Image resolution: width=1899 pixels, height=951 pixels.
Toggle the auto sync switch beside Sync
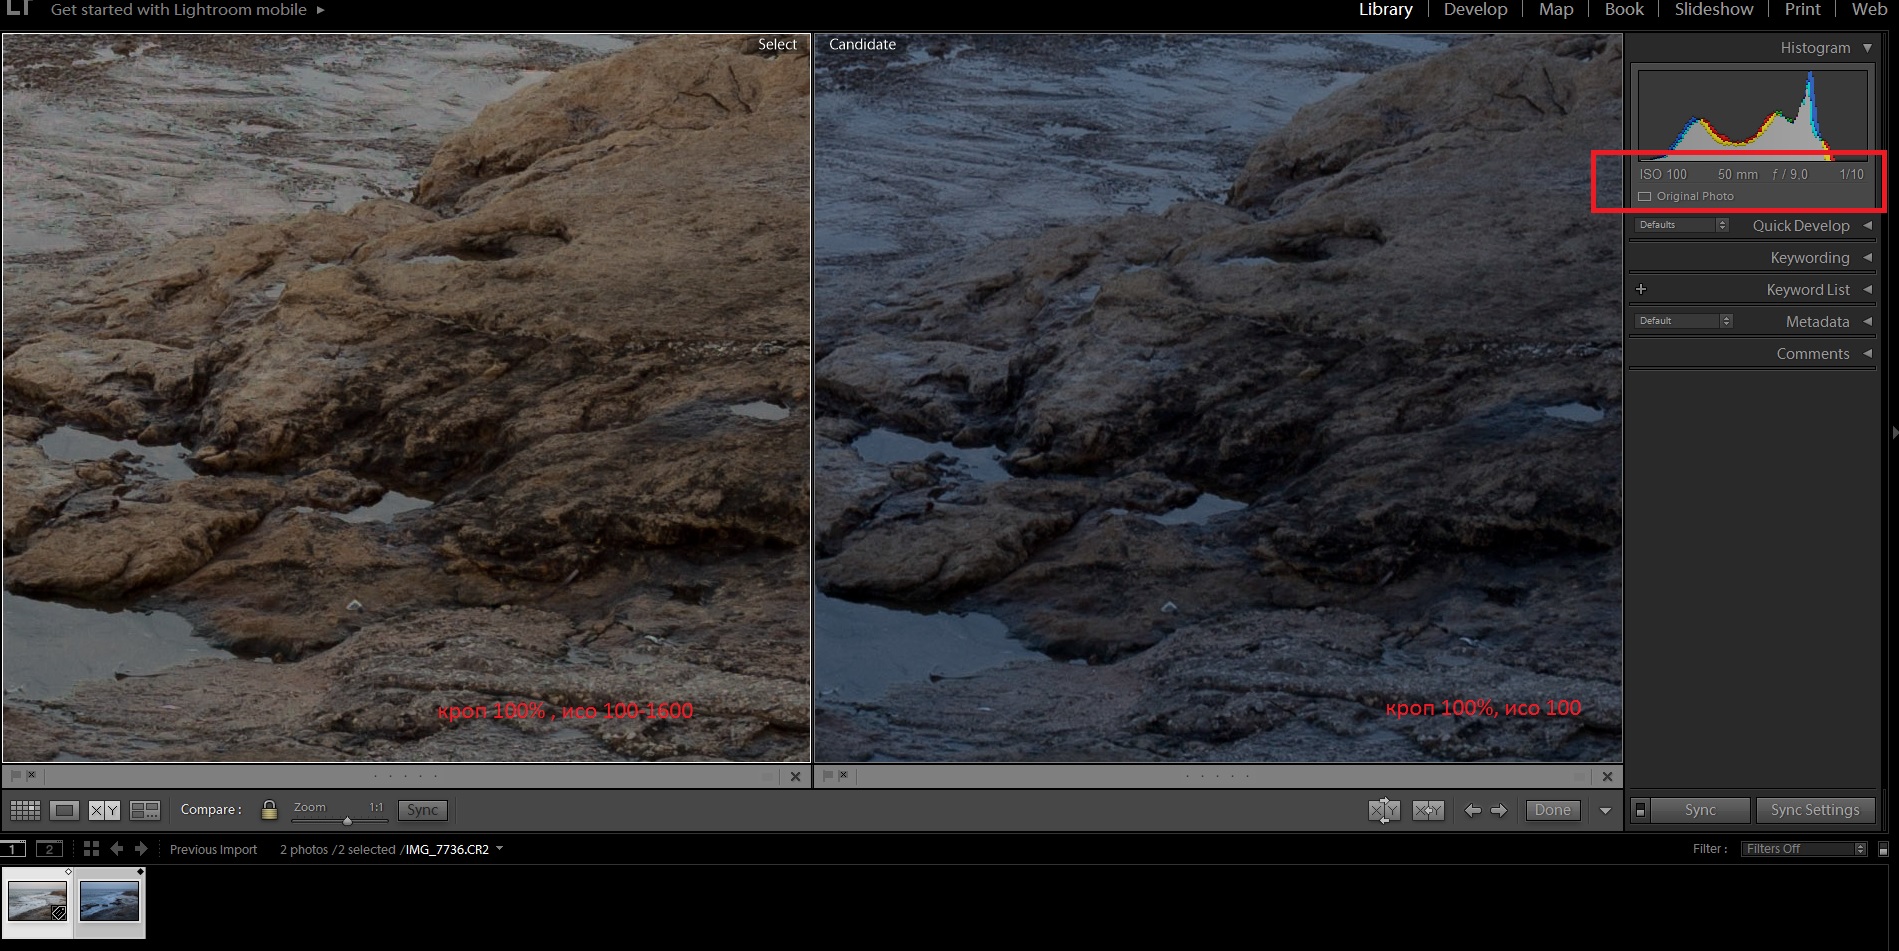coord(1640,810)
